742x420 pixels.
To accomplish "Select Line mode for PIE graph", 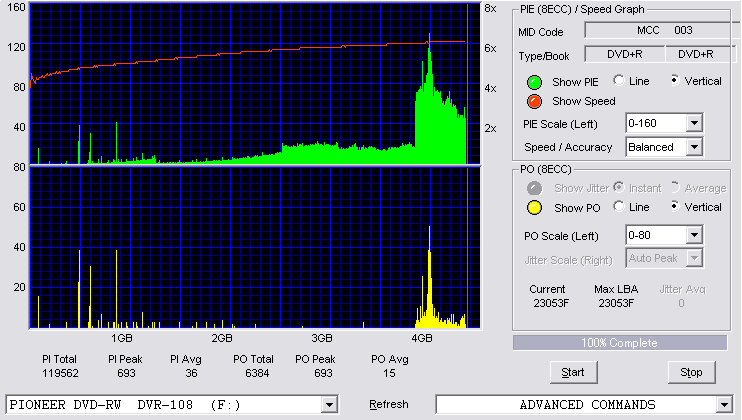I will [x=618, y=80].
